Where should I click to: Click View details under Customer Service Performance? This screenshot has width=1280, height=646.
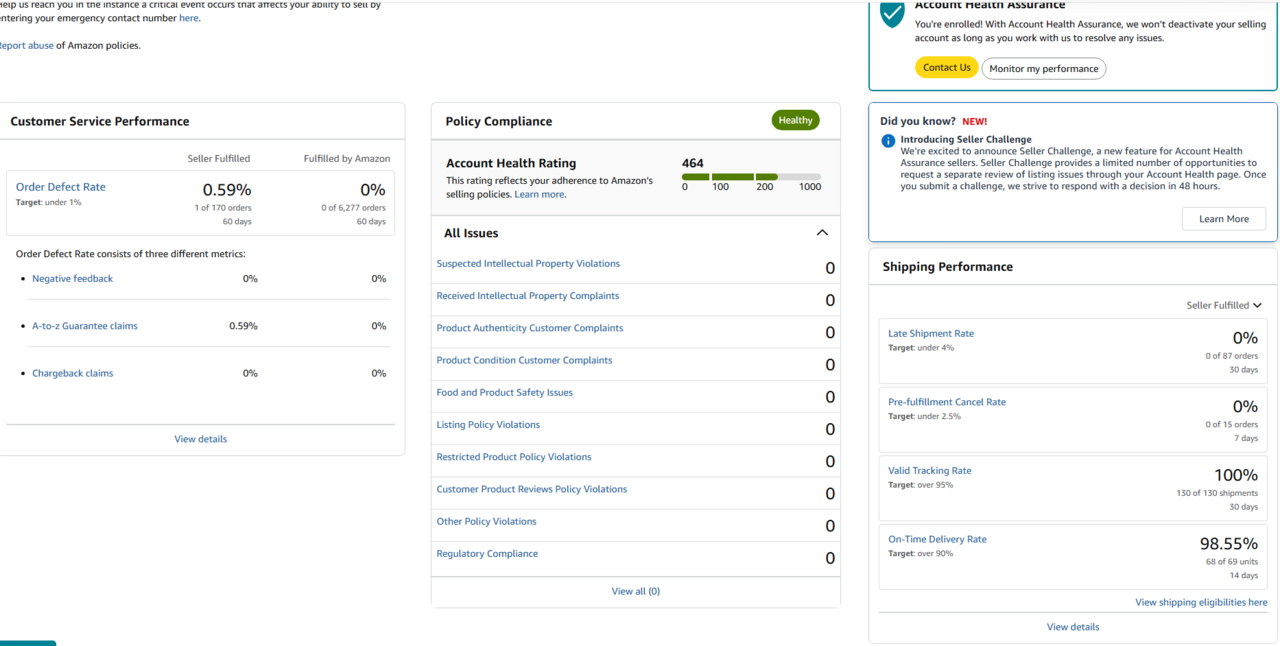tap(200, 439)
